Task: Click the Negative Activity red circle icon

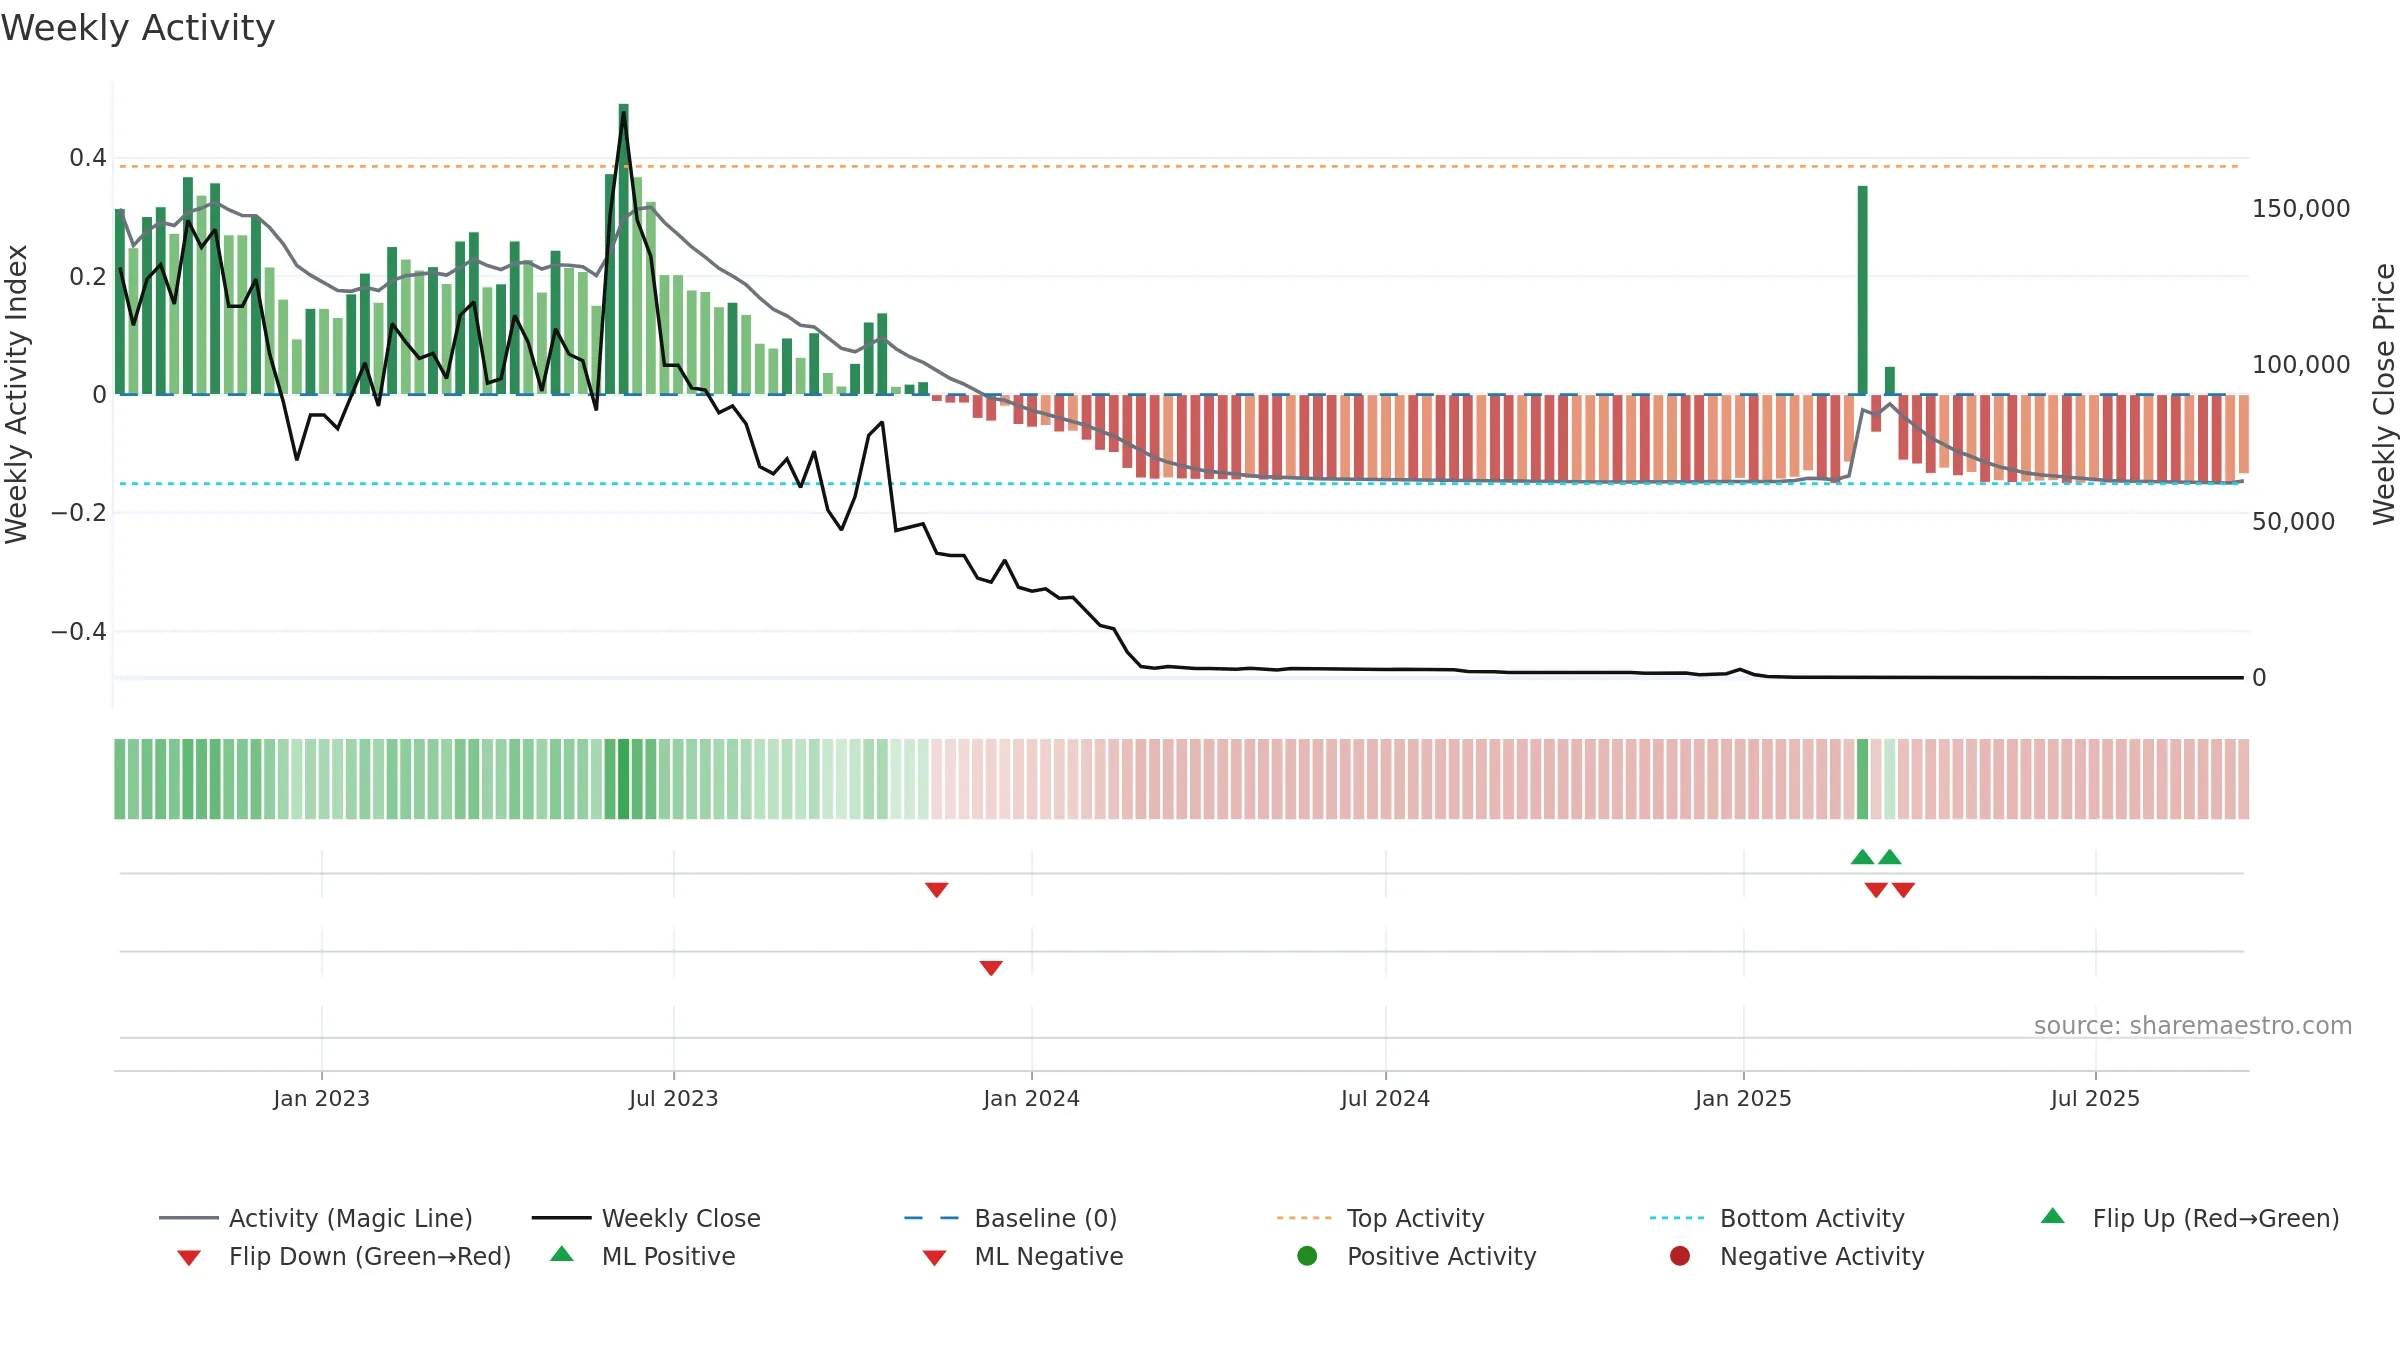Action: pos(1680,1256)
